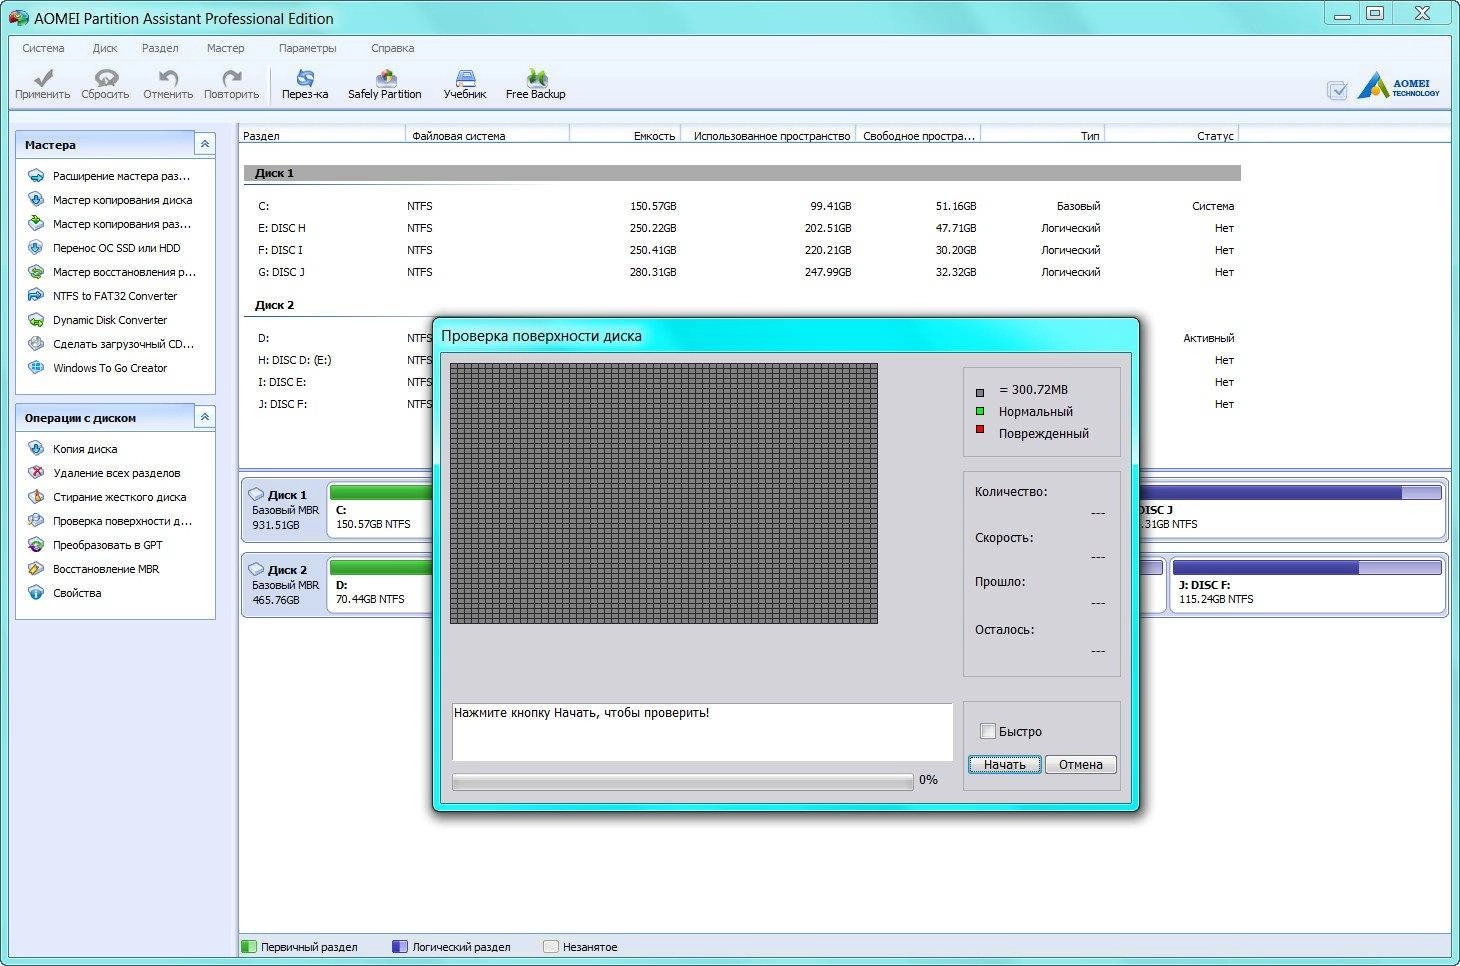Image resolution: width=1460 pixels, height=966 pixels.
Task: Click the Повторить (Redo) toolbar icon
Action: (x=231, y=84)
